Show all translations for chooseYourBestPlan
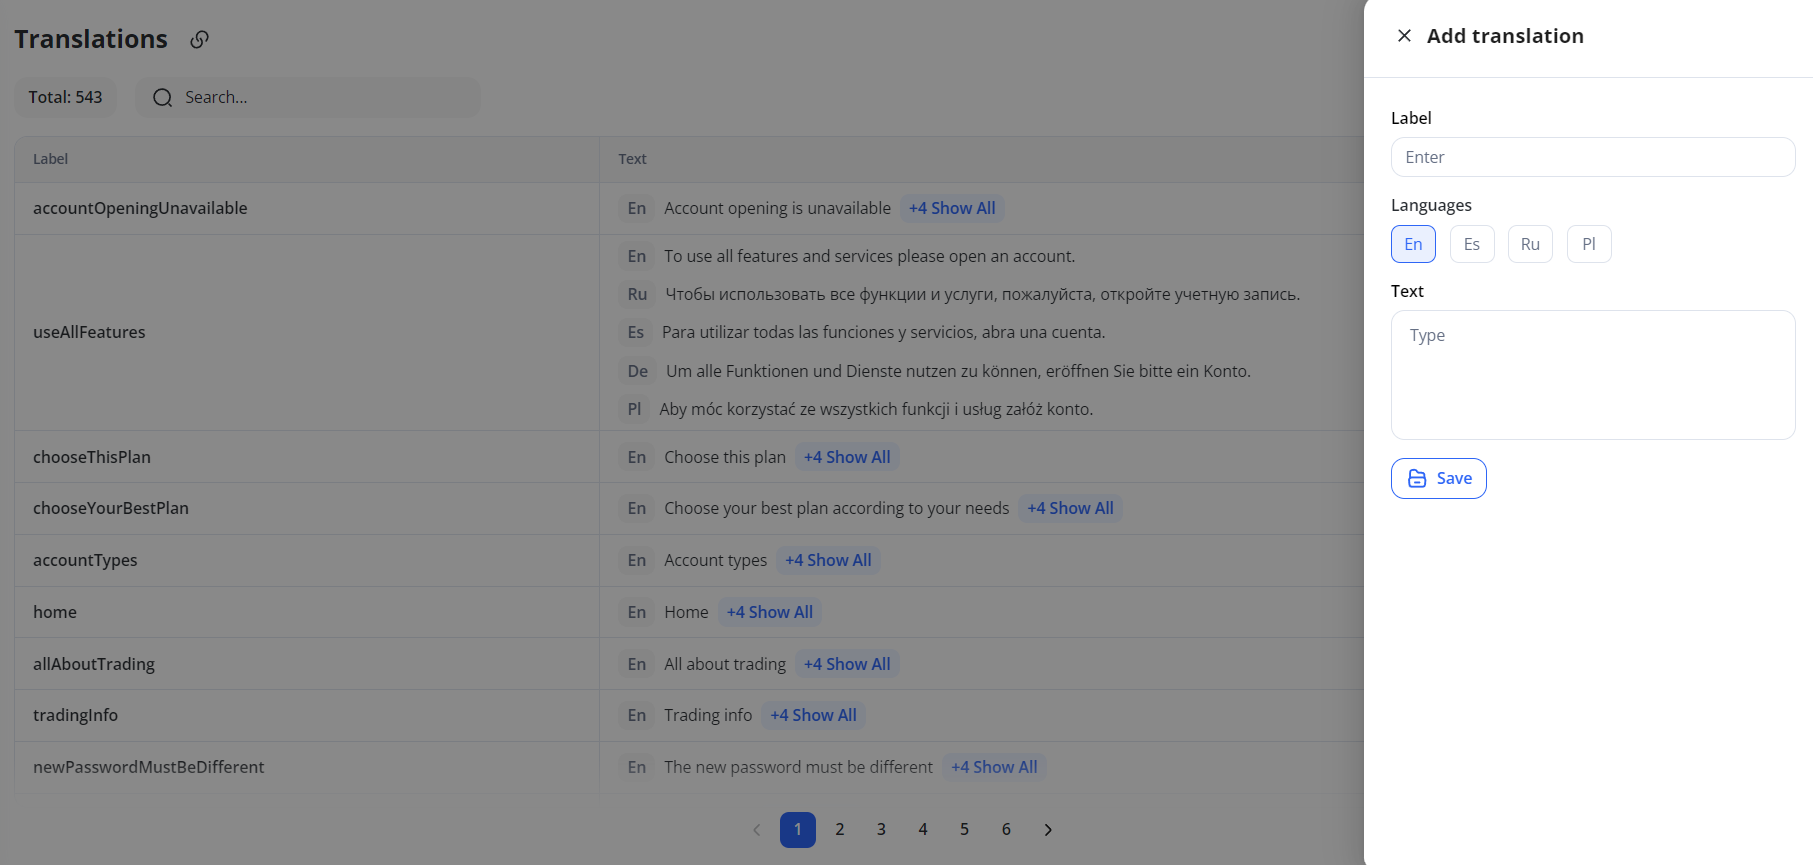The height and width of the screenshot is (865, 1813). click(1070, 508)
